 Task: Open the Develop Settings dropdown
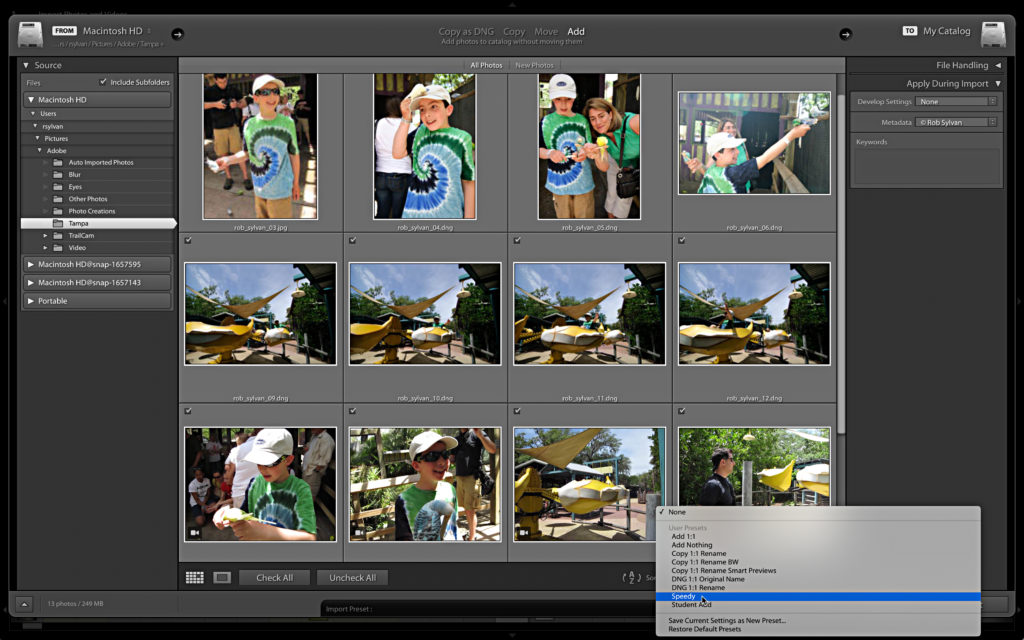pos(958,102)
